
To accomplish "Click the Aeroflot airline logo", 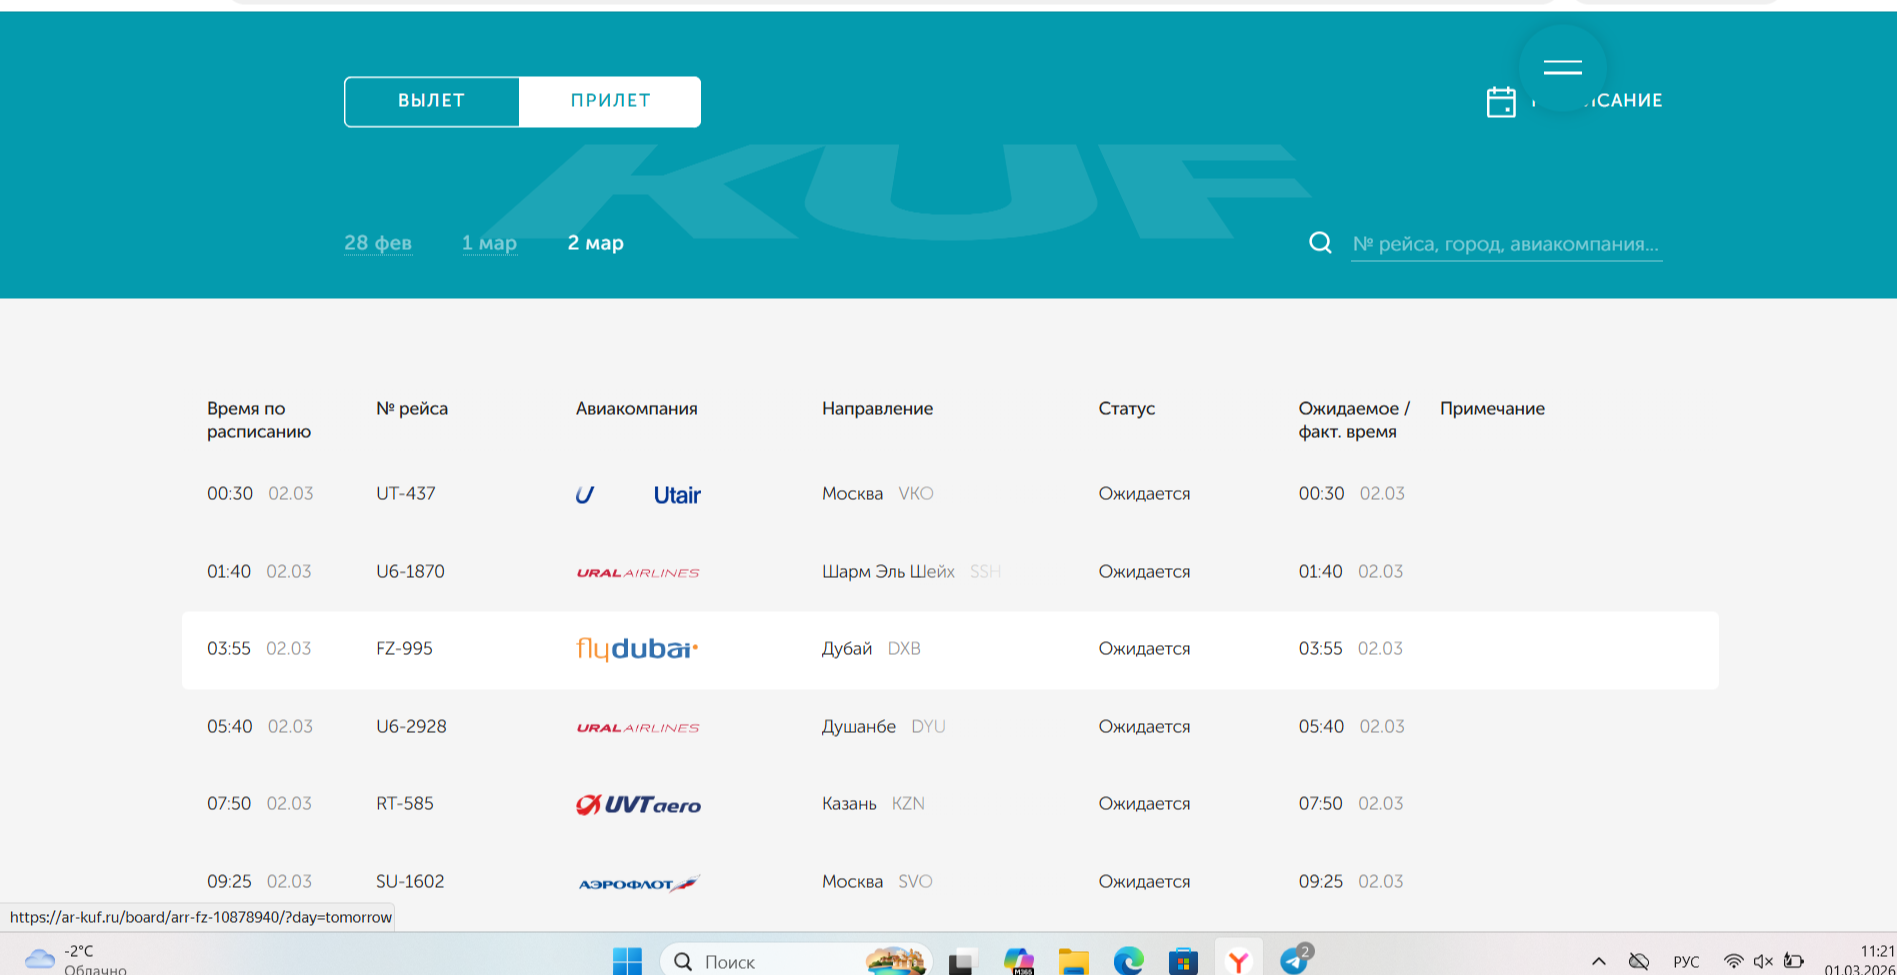I will [x=637, y=883].
